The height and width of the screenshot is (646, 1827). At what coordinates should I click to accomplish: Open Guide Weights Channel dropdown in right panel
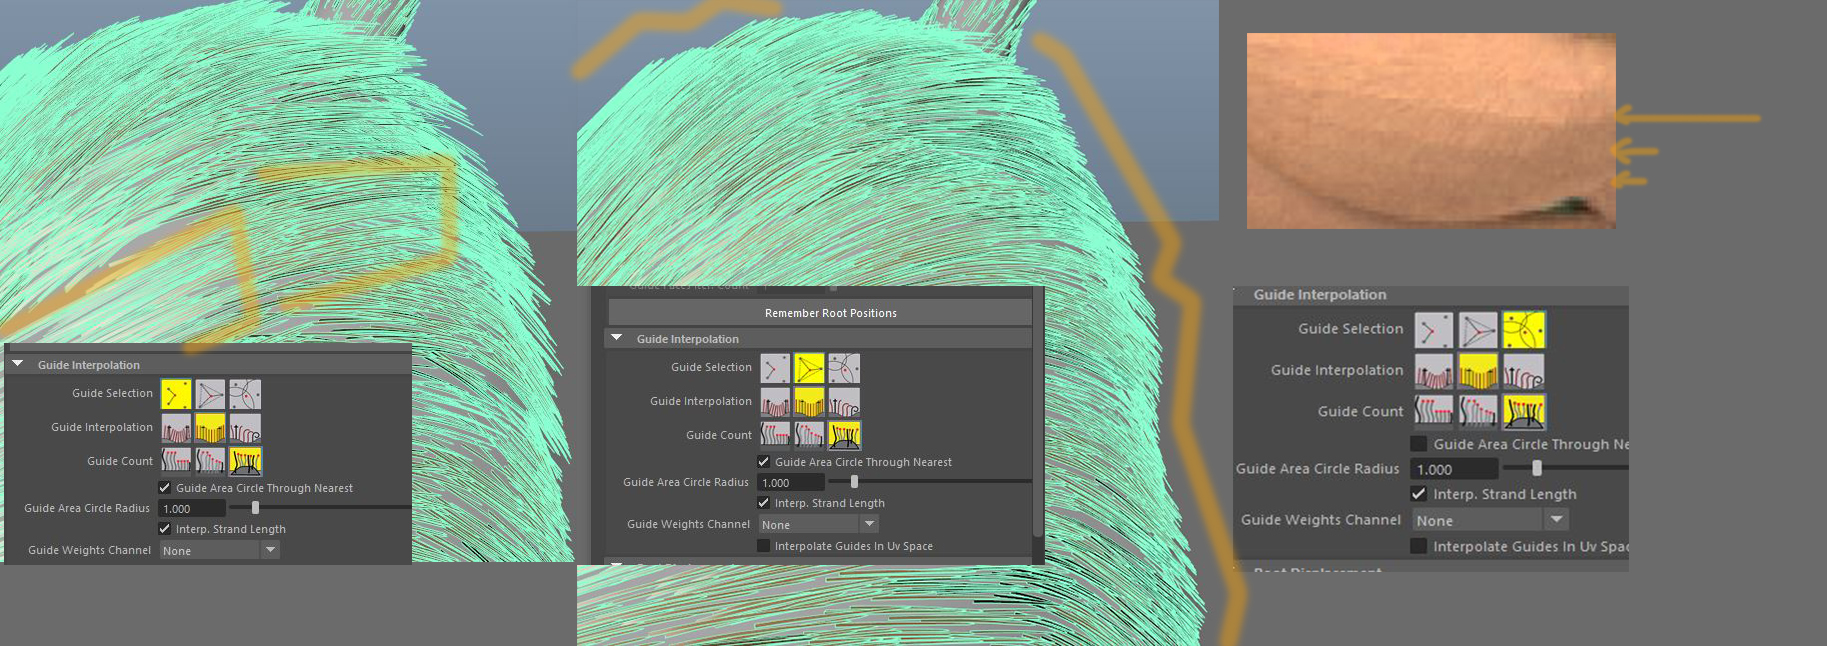click(1556, 520)
